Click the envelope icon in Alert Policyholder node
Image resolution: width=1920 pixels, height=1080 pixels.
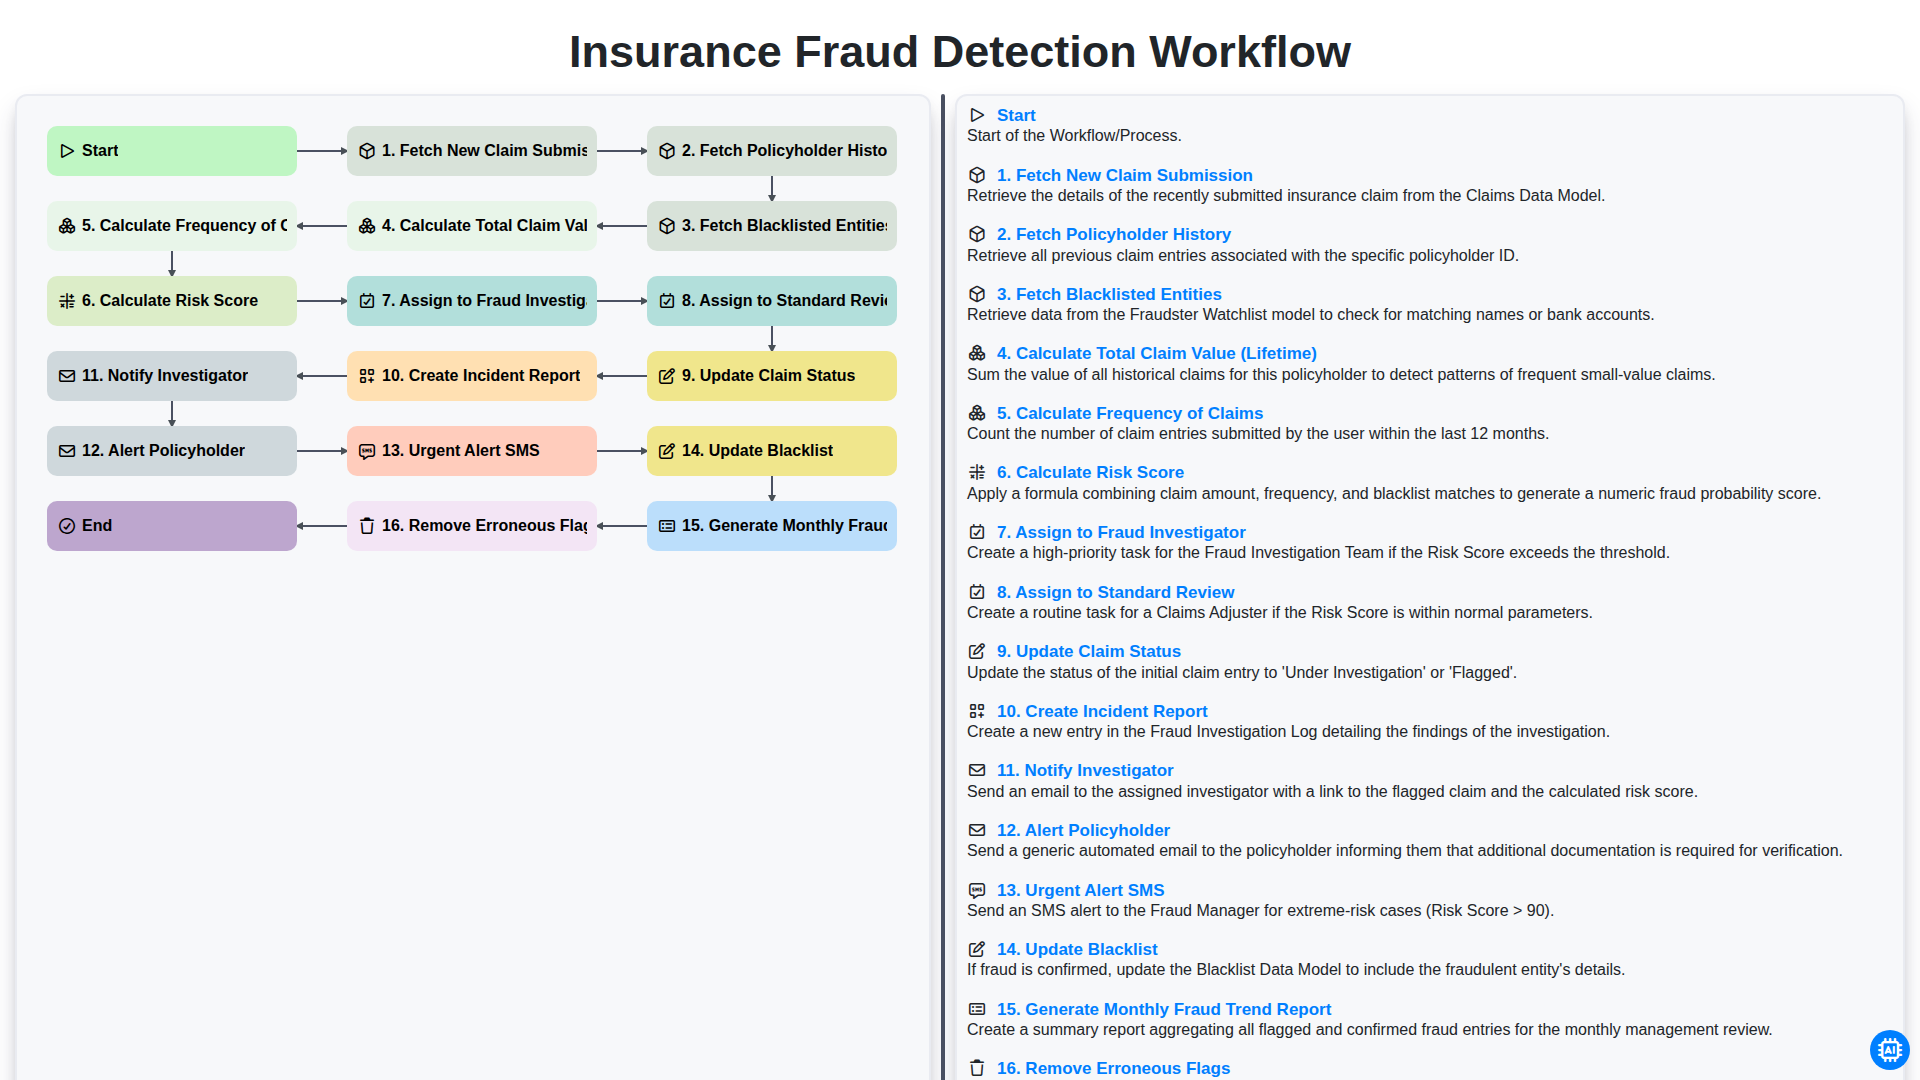click(x=67, y=451)
